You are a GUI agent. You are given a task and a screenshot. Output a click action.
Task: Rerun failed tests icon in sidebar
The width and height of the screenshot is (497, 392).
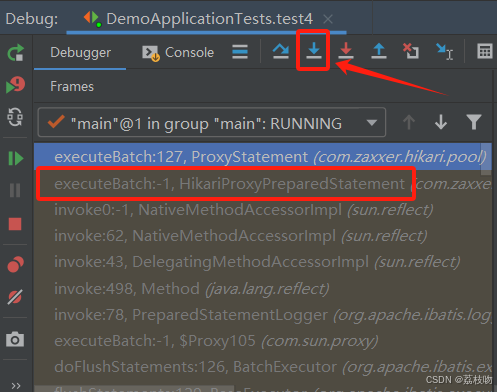15,85
